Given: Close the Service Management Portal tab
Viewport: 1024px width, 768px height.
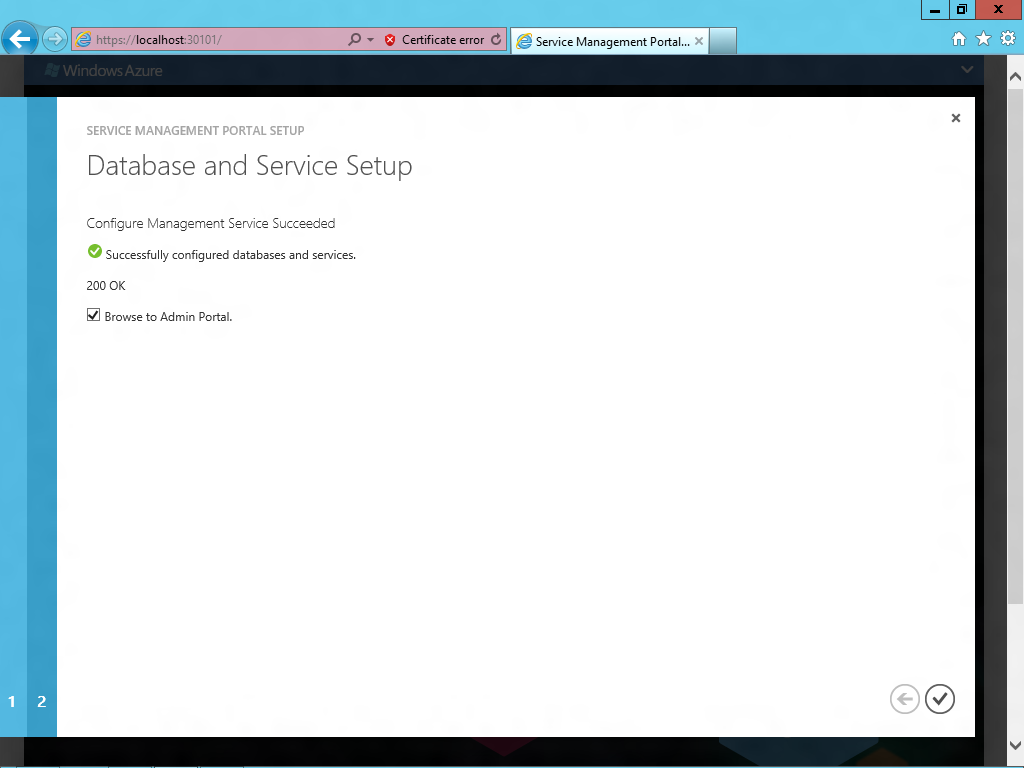Looking at the screenshot, I should tap(699, 40).
